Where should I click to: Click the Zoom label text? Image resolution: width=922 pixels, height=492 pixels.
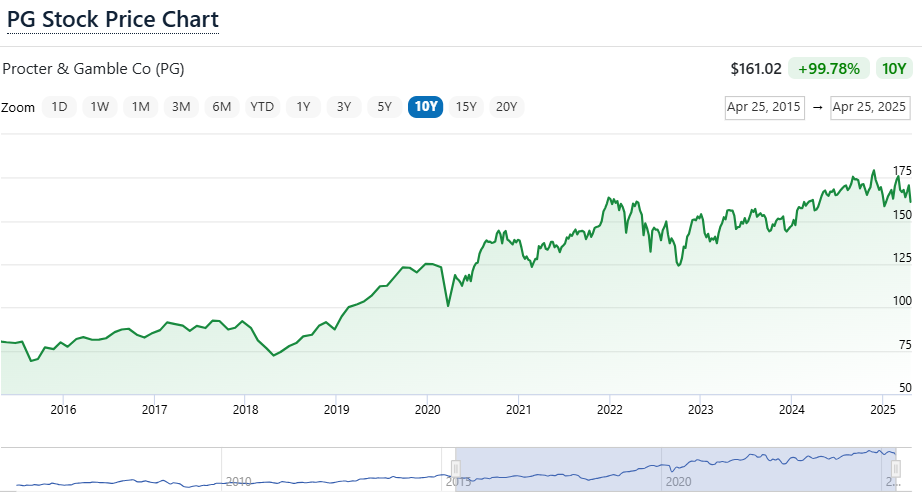point(18,108)
